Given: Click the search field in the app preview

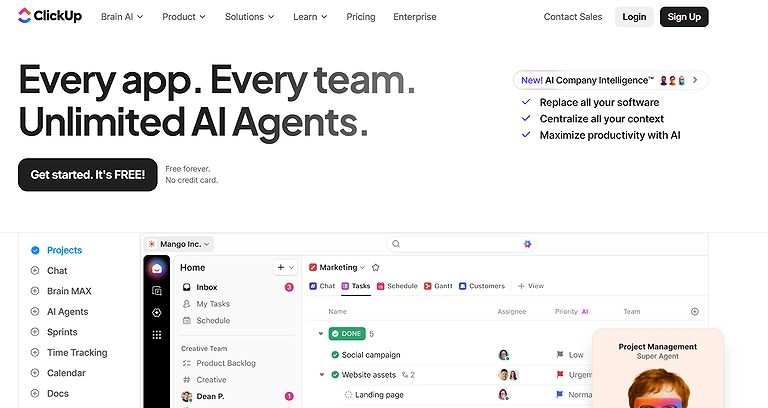Looking at the screenshot, I should pos(461,244).
